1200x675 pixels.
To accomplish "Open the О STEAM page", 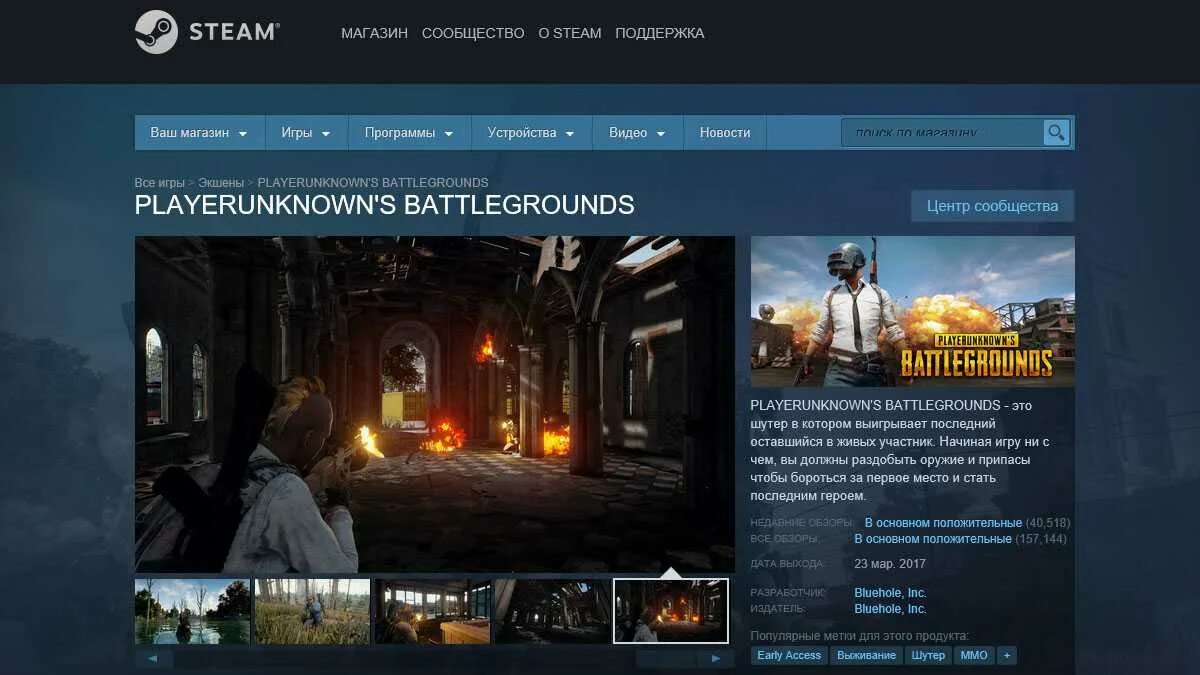I will coord(570,33).
